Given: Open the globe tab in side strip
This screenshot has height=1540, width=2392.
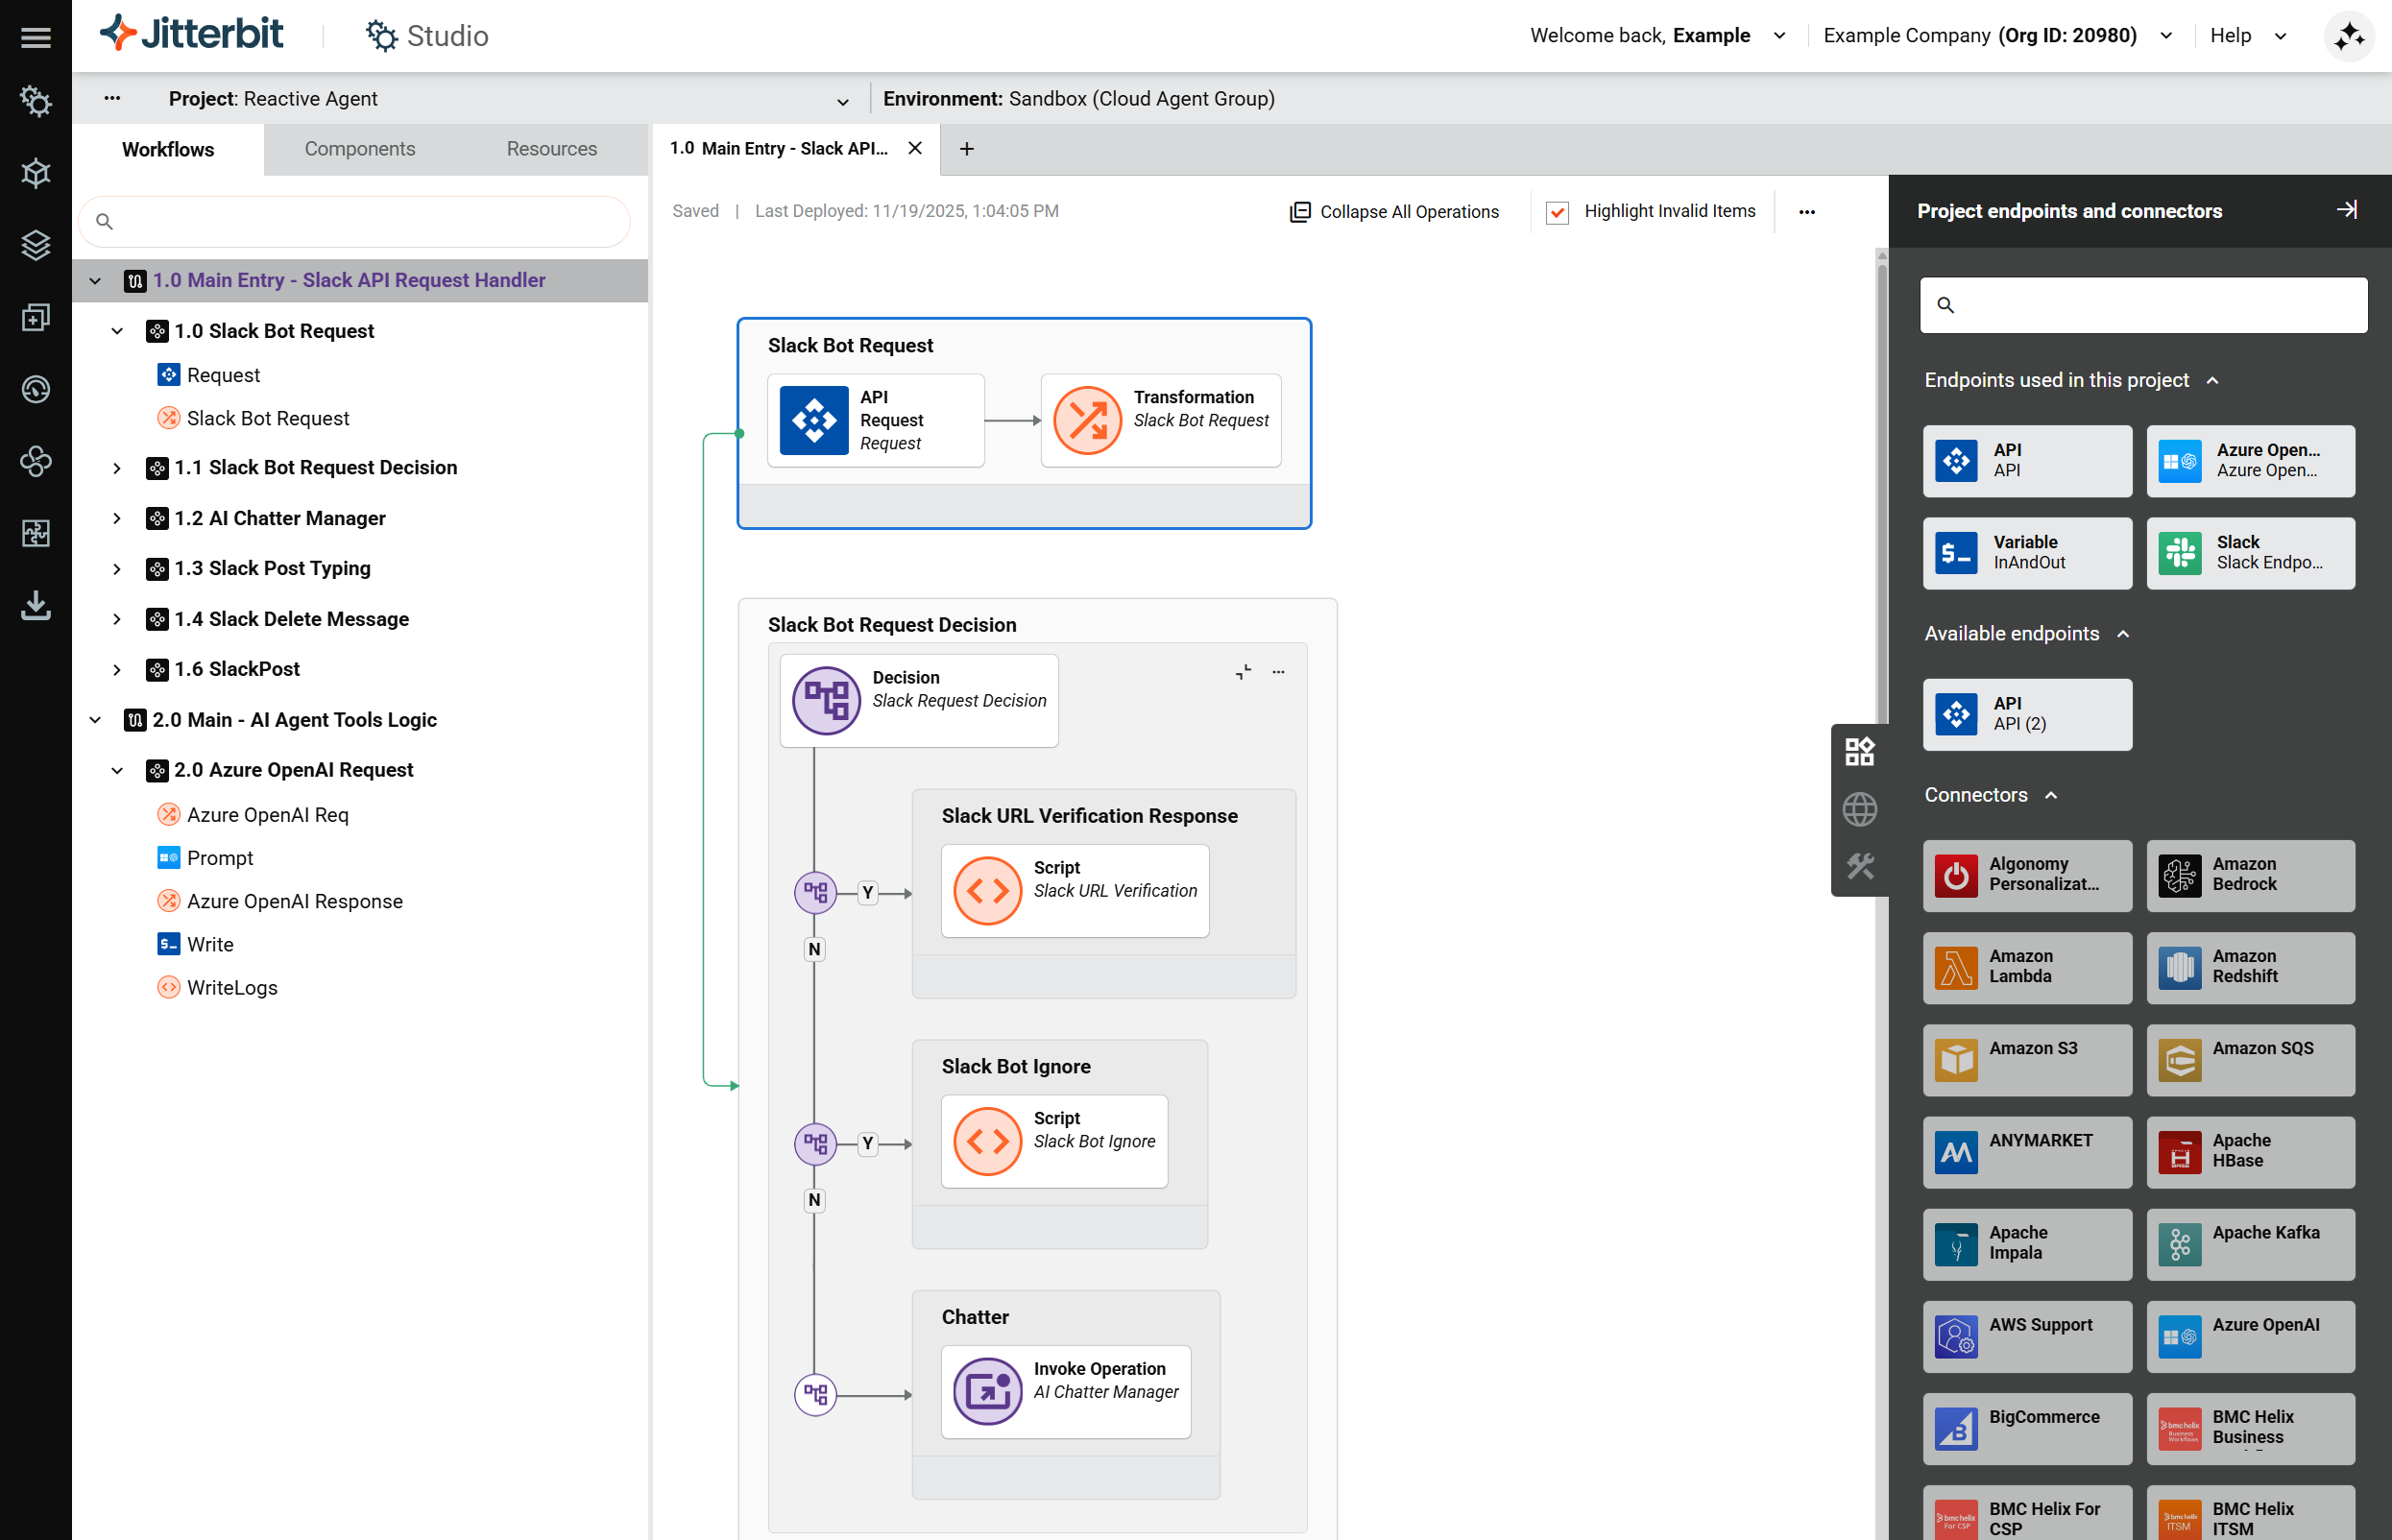Looking at the screenshot, I should coord(1859,809).
